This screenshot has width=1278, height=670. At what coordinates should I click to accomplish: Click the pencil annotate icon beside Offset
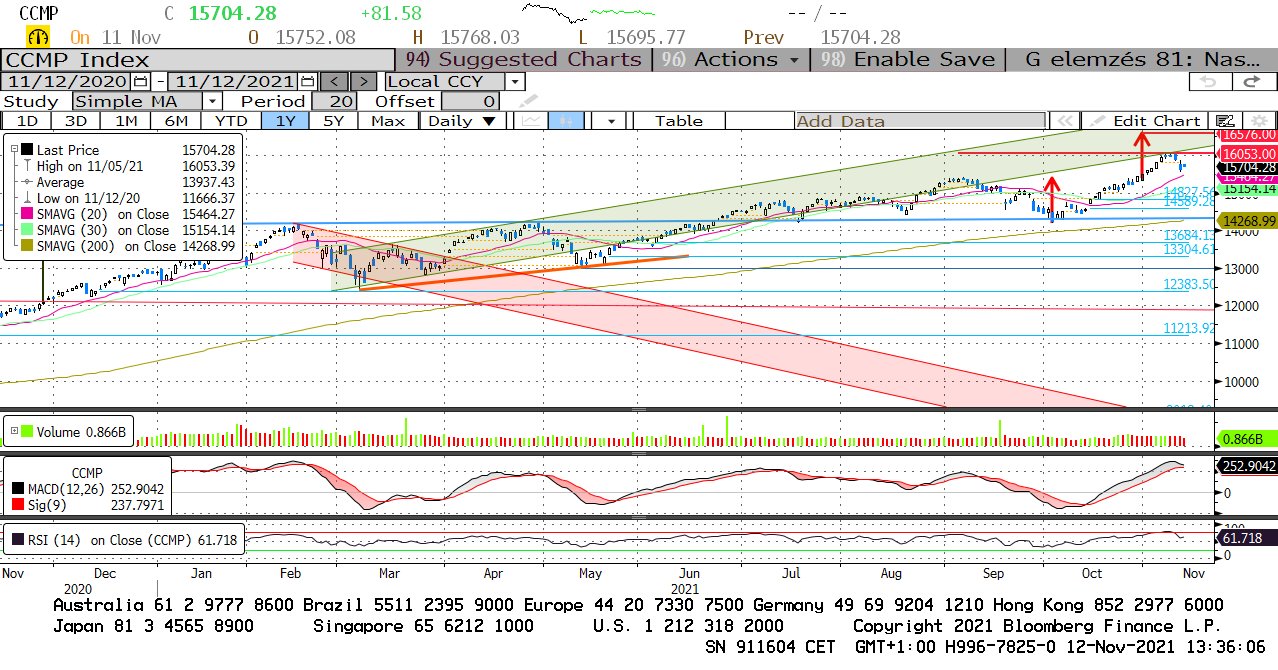click(x=527, y=101)
